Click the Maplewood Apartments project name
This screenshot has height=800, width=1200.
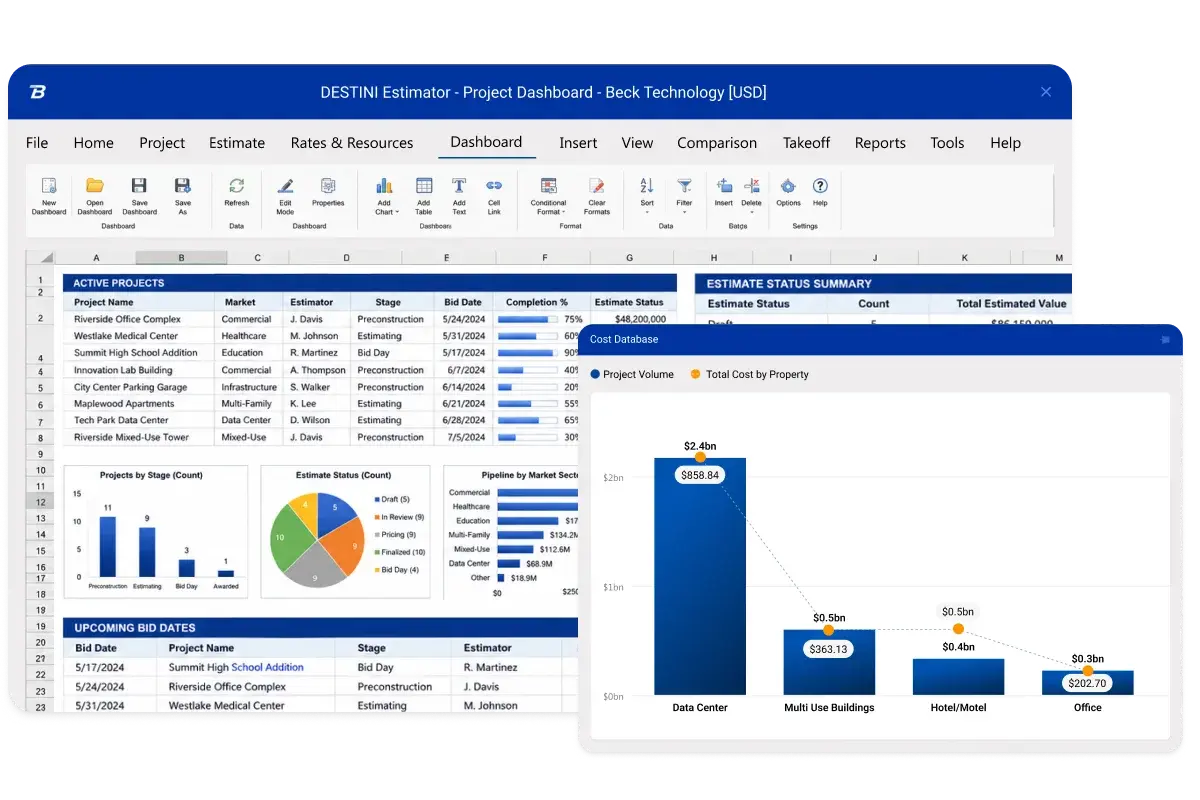pos(124,404)
